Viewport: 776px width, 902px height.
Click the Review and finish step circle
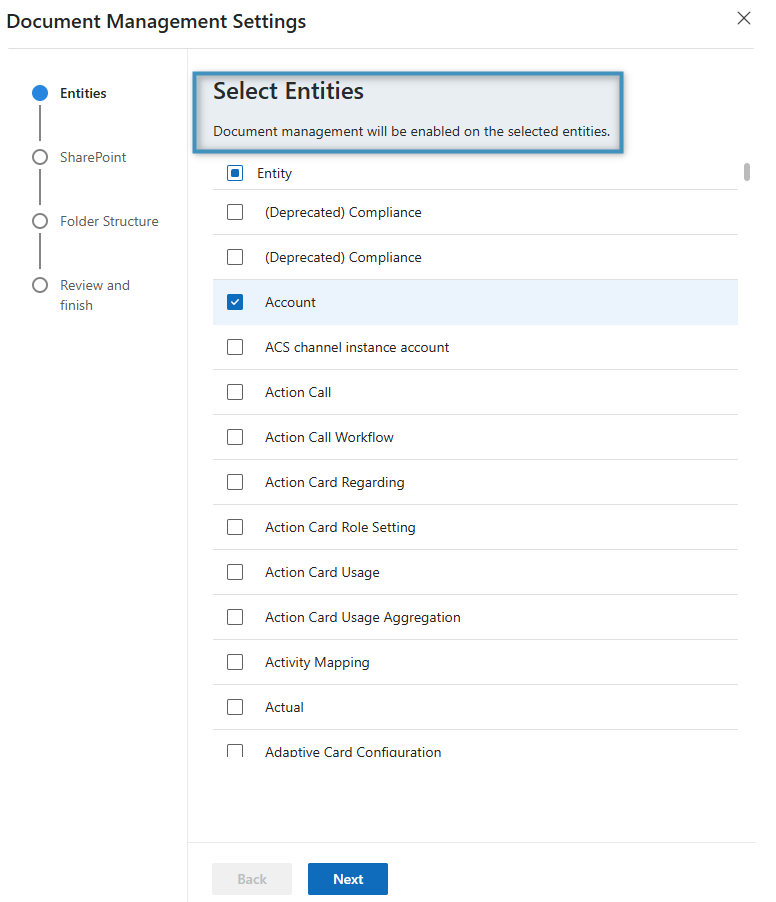[x=40, y=285]
